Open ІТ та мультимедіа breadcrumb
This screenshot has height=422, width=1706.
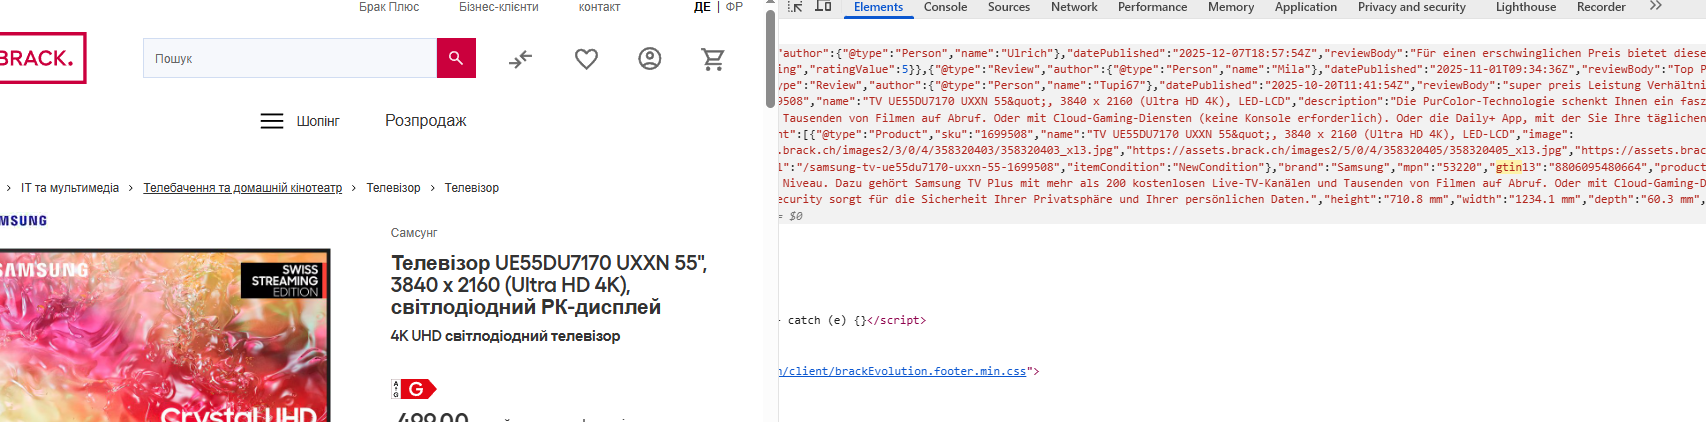point(70,188)
